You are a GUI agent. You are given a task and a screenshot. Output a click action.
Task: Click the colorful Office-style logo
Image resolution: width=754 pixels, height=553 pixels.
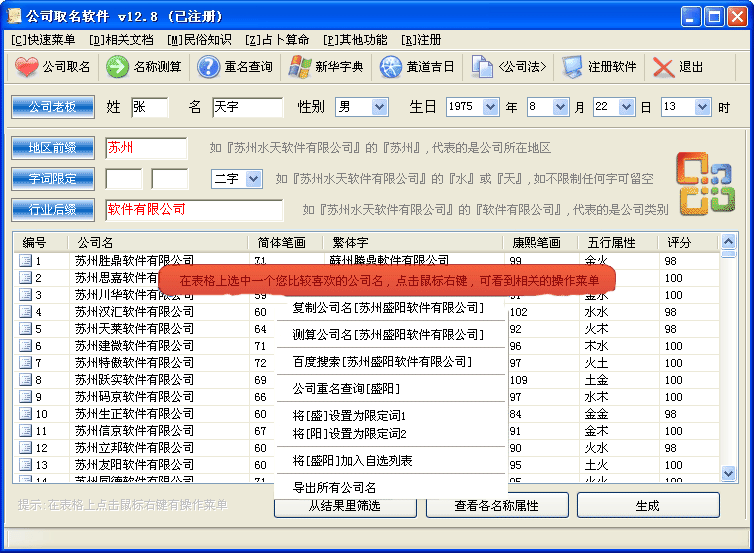tap(705, 184)
